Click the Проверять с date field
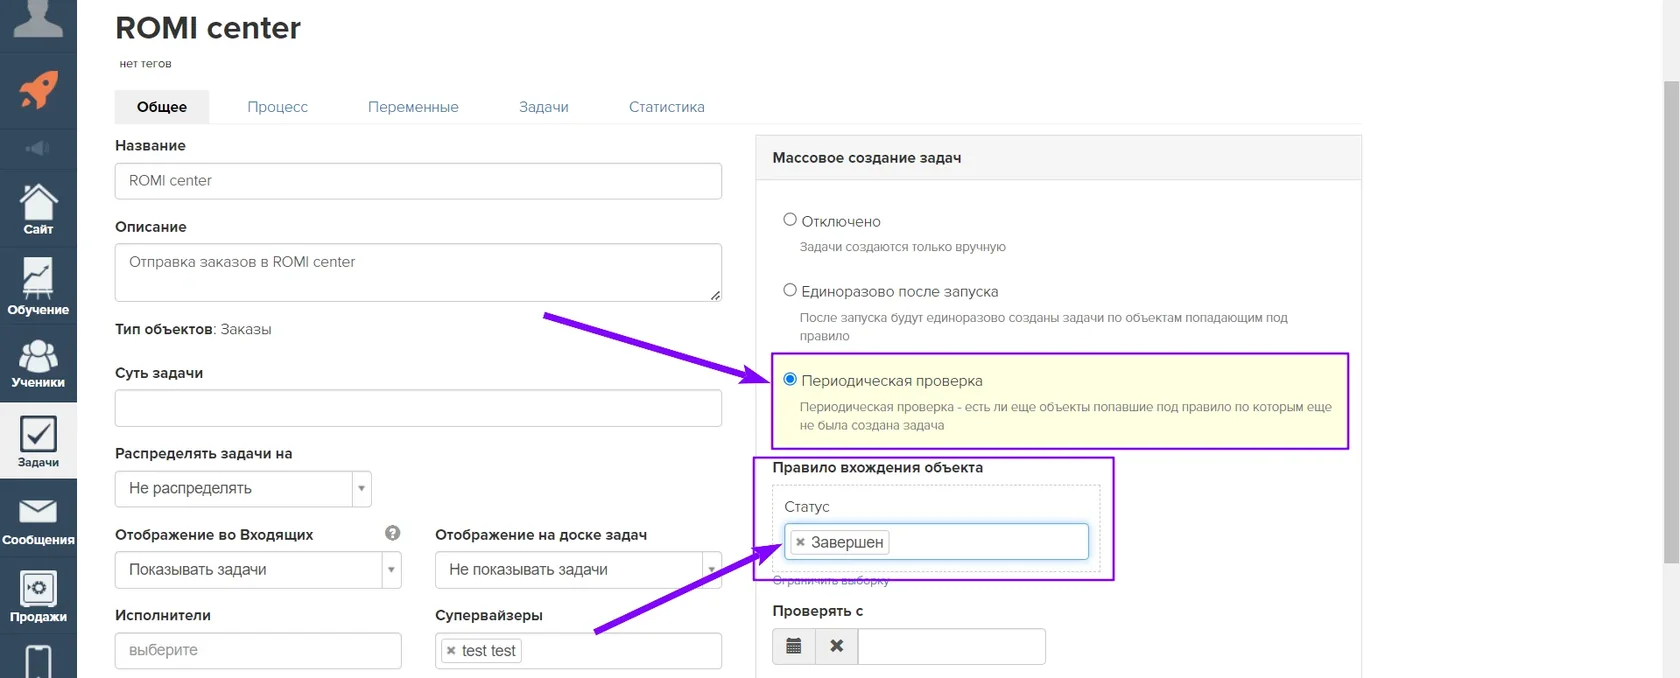 coord(952,646)
